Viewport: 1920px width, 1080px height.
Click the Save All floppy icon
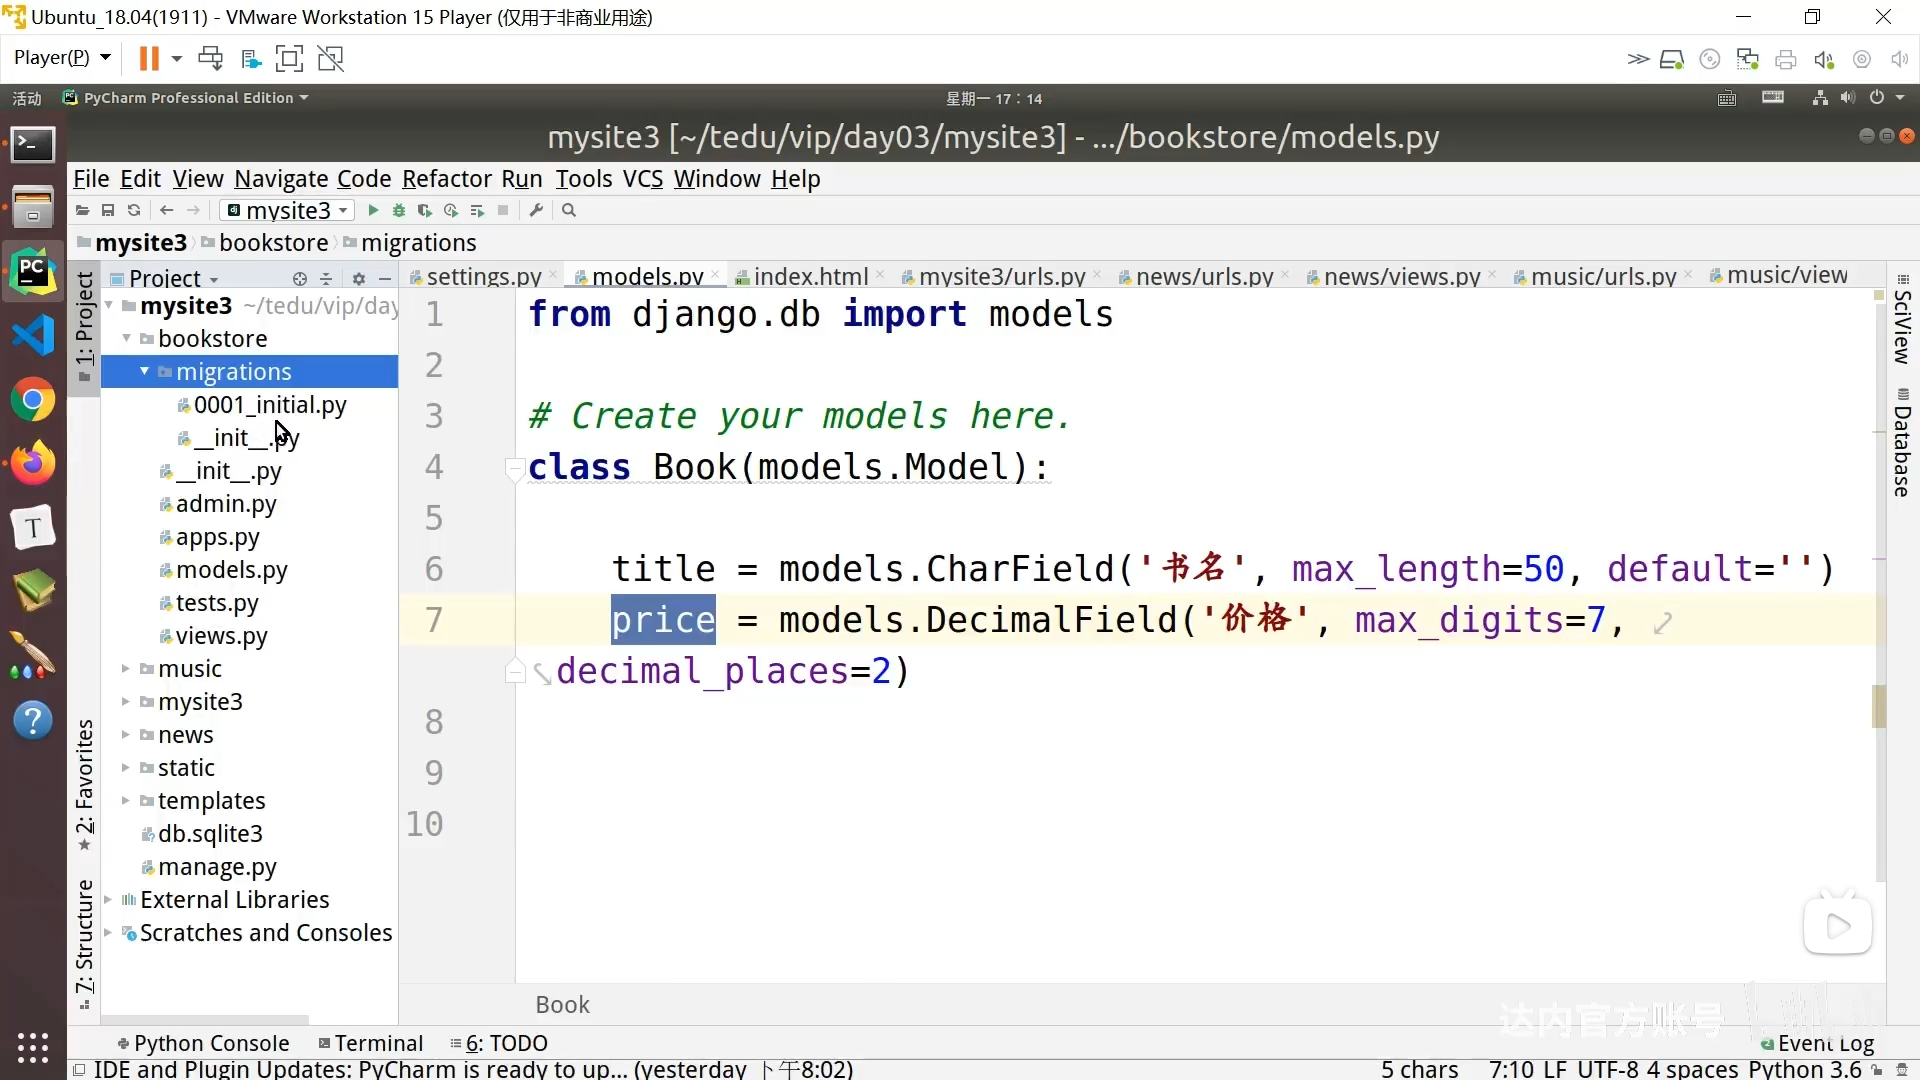[108, 210]
